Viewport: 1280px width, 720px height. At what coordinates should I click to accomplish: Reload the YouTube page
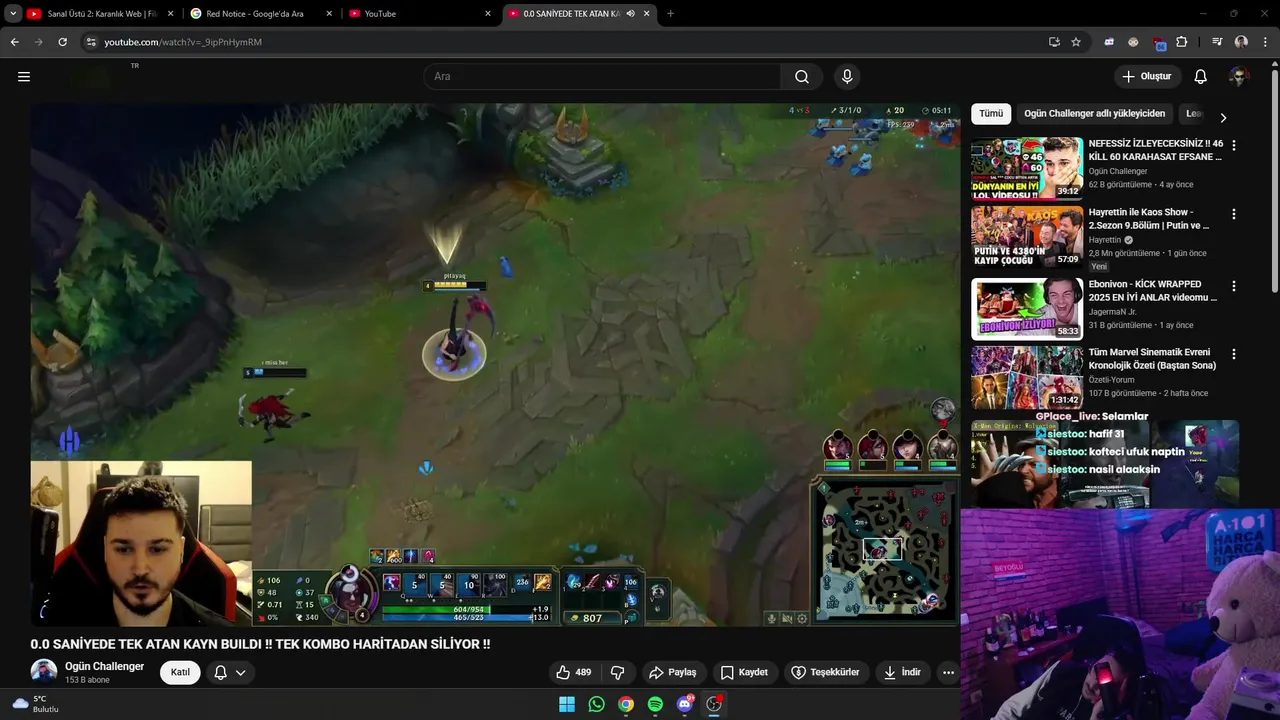pyautogui.click(x=62, y=42)
